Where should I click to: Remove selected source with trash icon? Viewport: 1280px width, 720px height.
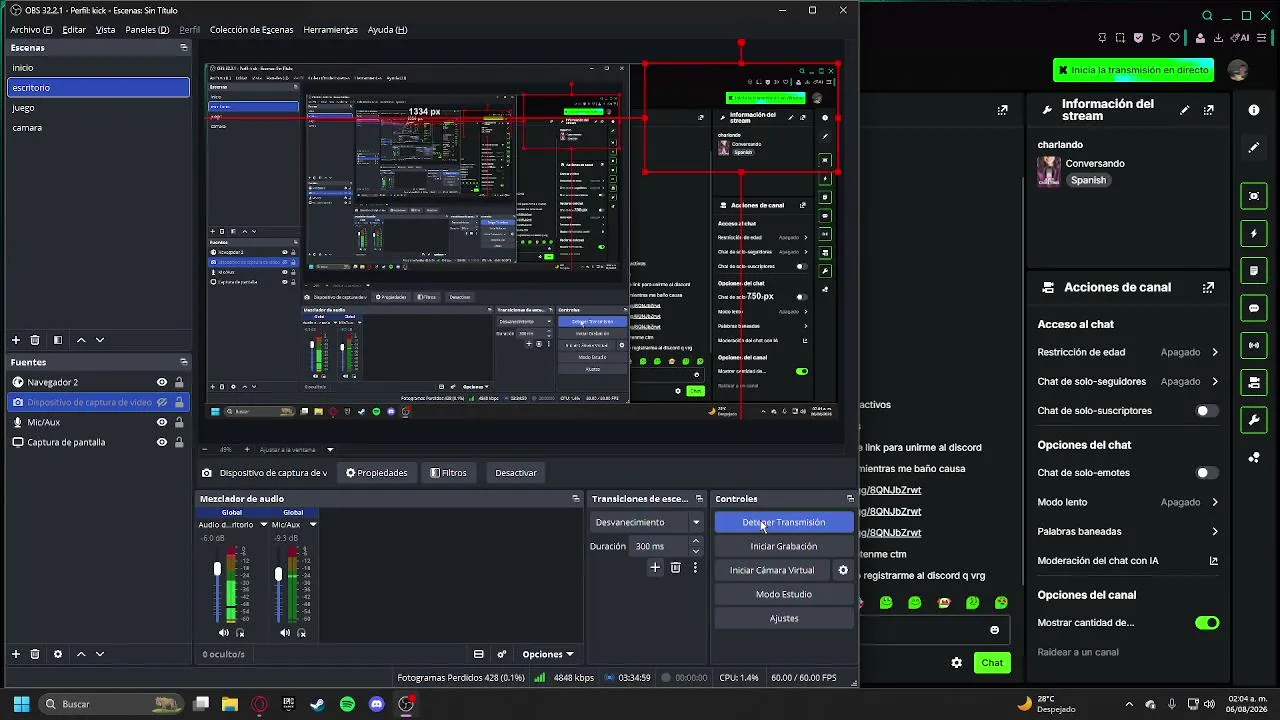click(35, 654)
